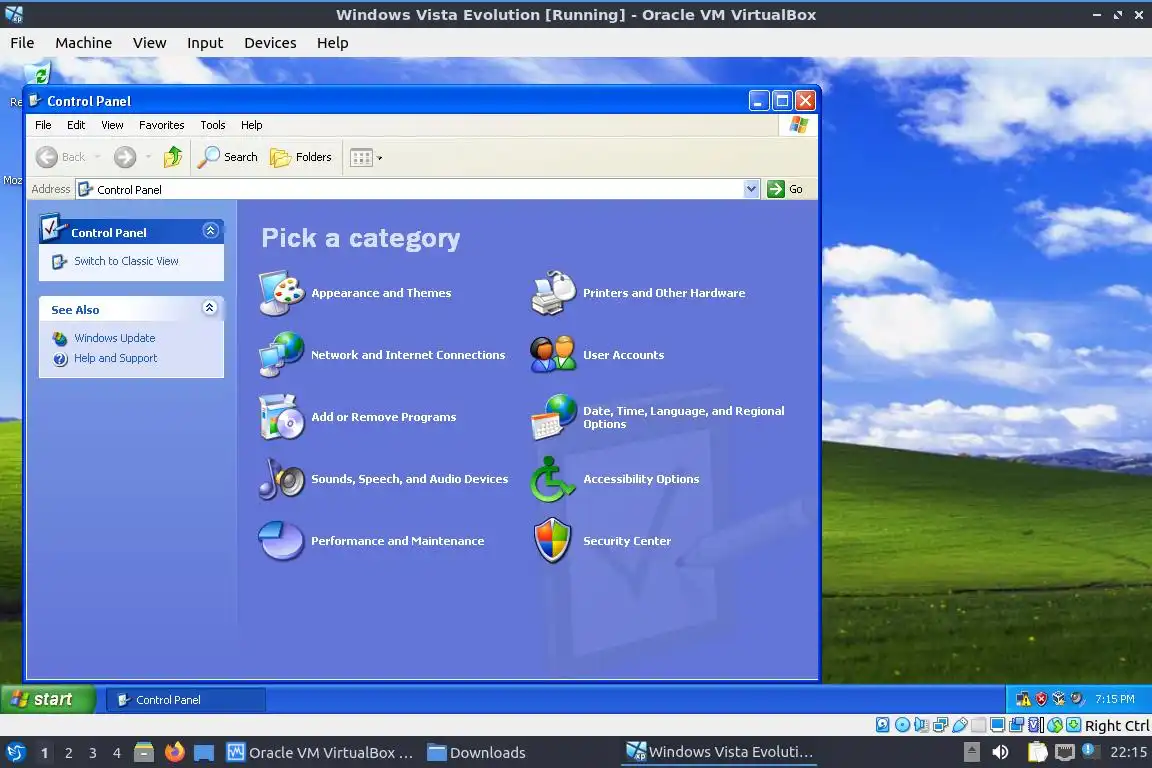Click VirtualBox USB status icon
This screenshot has width=1152, height=768.
(x=960, y=725)
